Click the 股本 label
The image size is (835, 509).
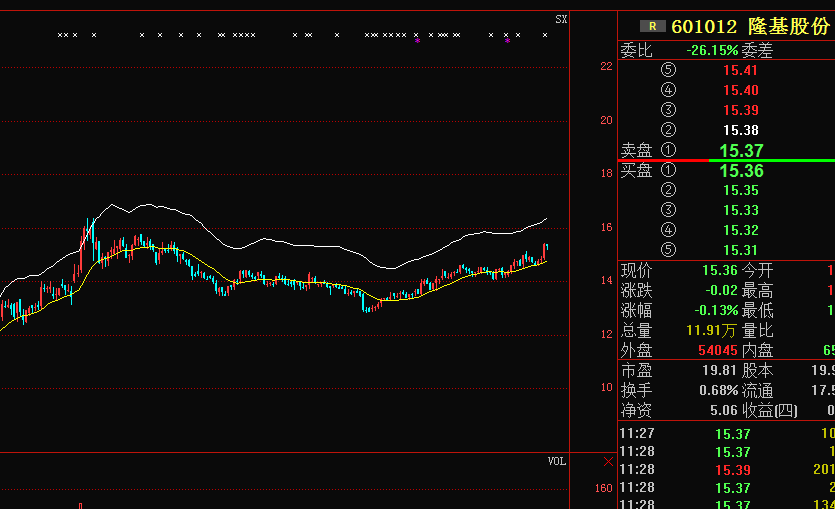[x=757, y=371]
